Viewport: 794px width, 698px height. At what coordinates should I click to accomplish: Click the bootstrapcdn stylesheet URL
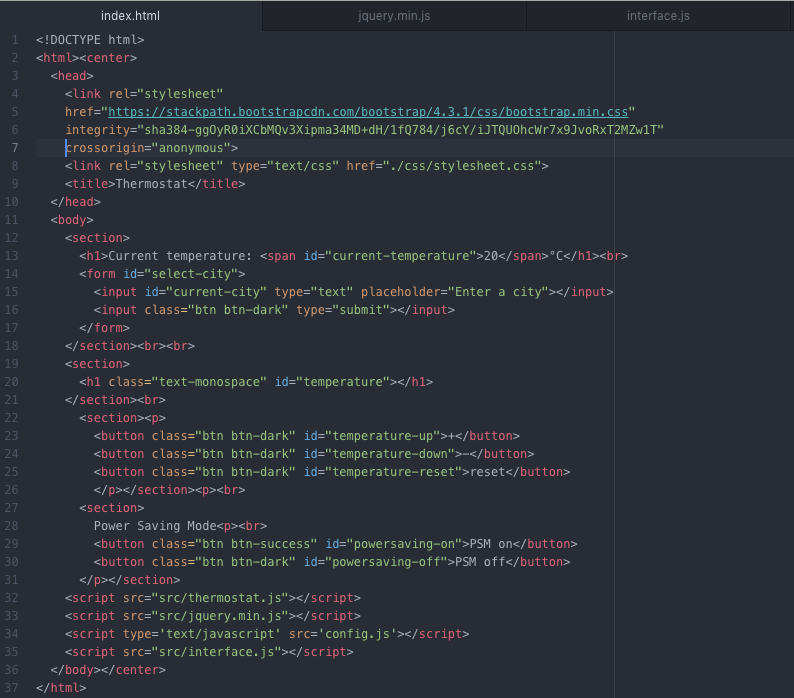368,112
